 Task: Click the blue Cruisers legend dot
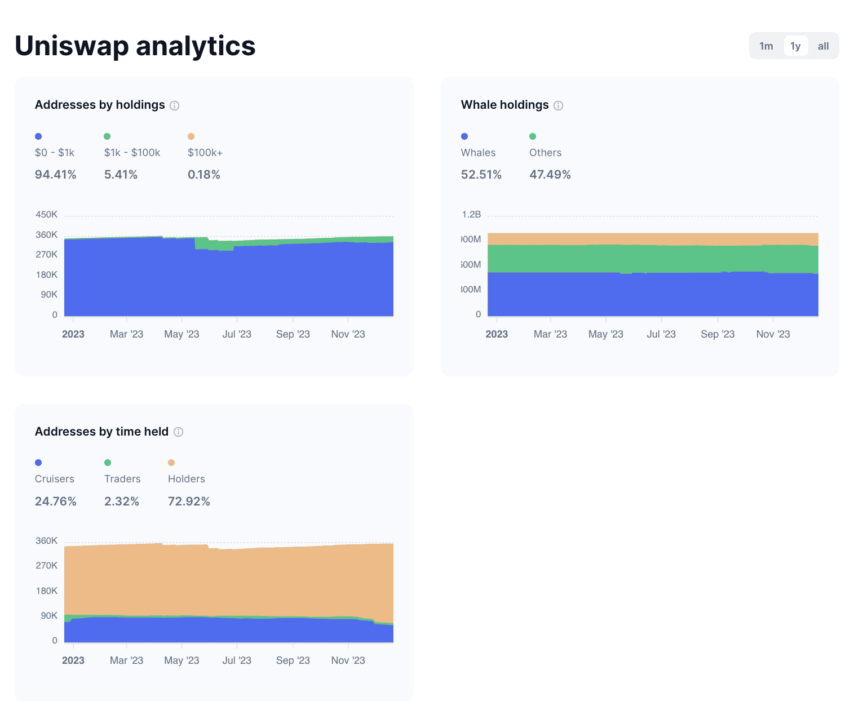click(x=38, y=462)
